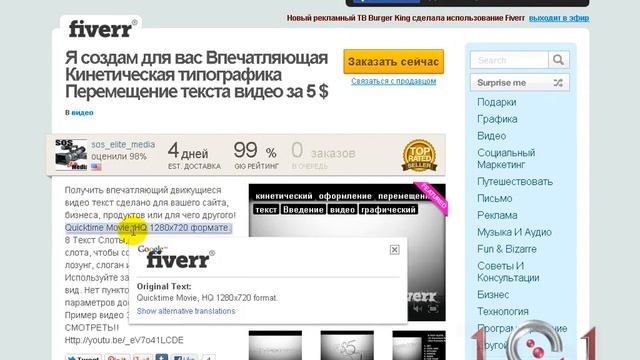Click the Search input field
This screenshot has width=640, height=360.
(x=509, y=60)
